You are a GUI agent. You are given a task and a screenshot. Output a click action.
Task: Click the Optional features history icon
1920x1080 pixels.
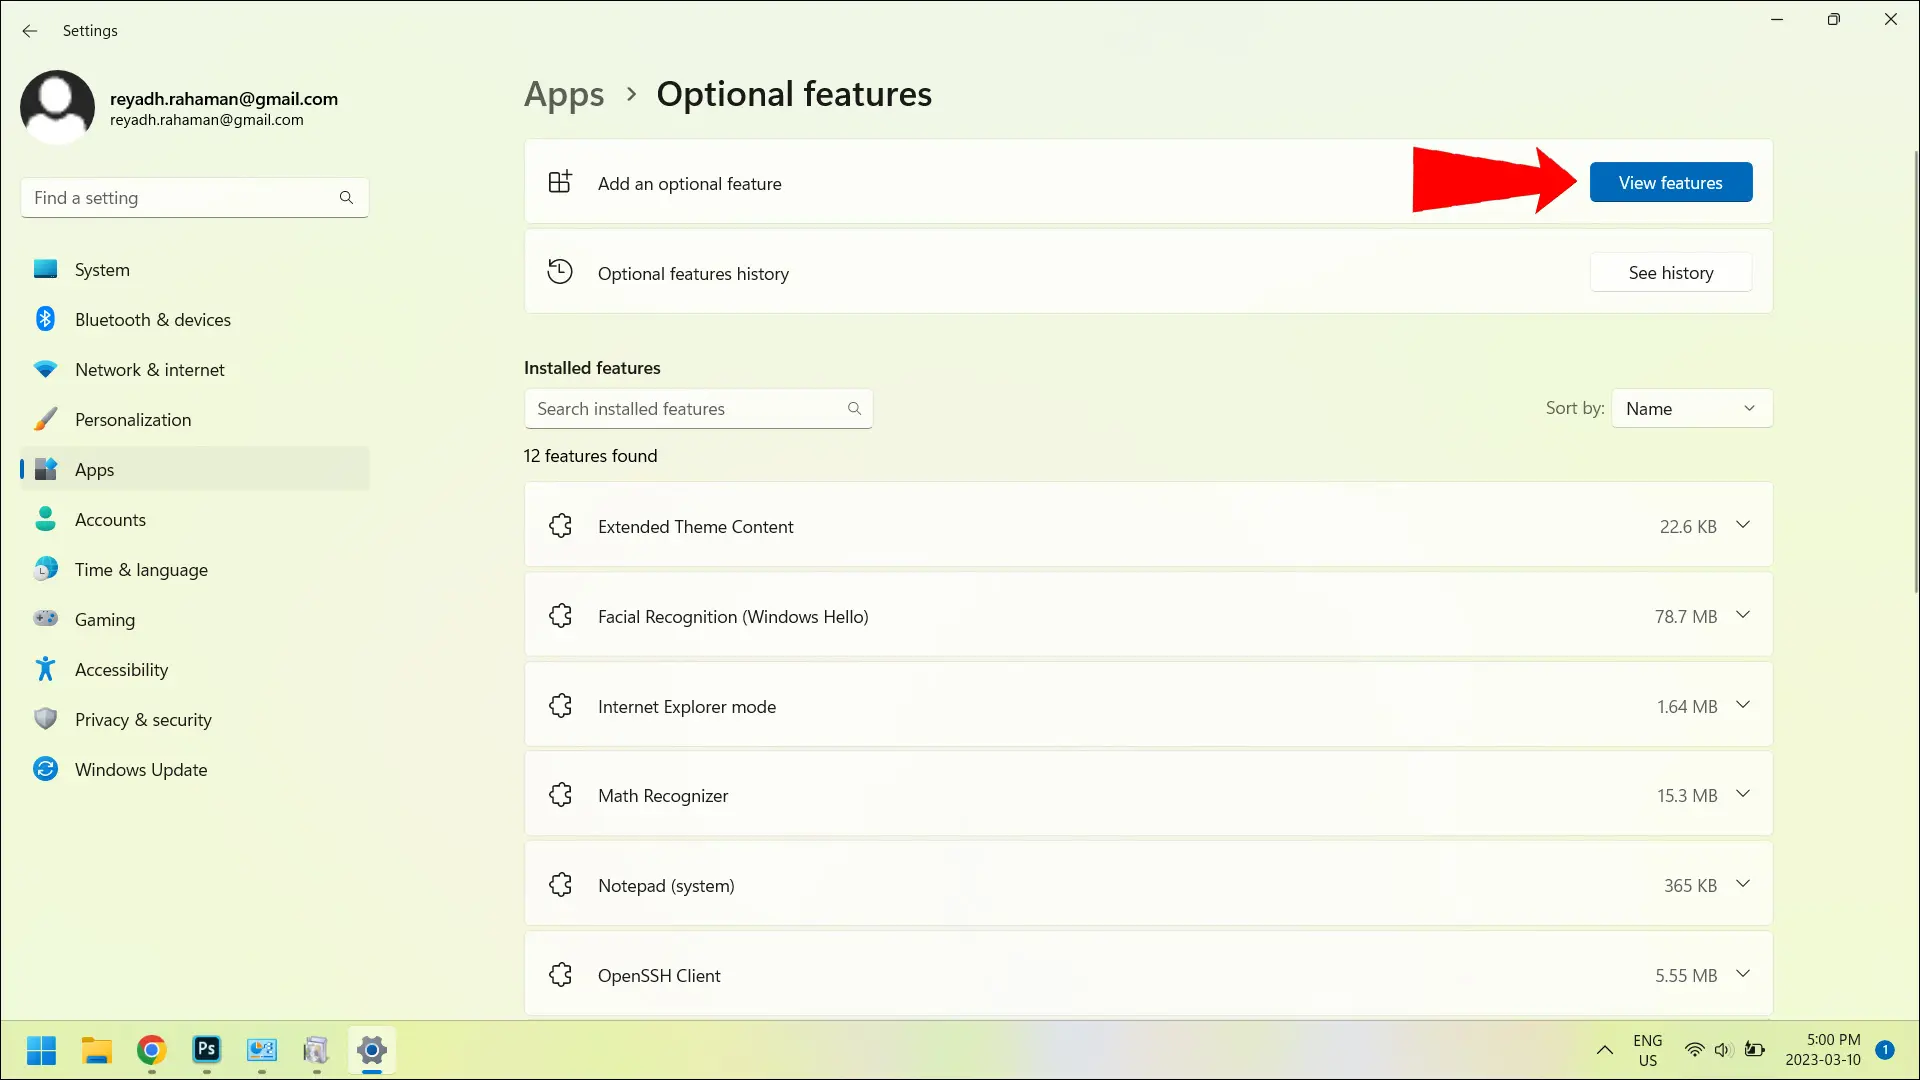558,272
